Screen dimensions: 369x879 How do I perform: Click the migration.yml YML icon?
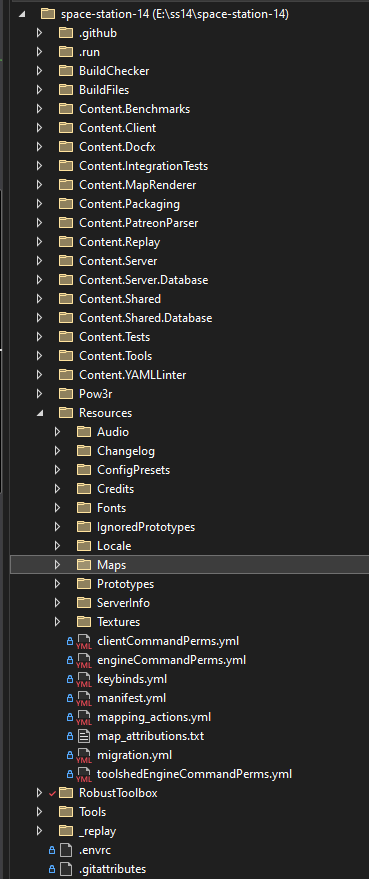(84, 756)
